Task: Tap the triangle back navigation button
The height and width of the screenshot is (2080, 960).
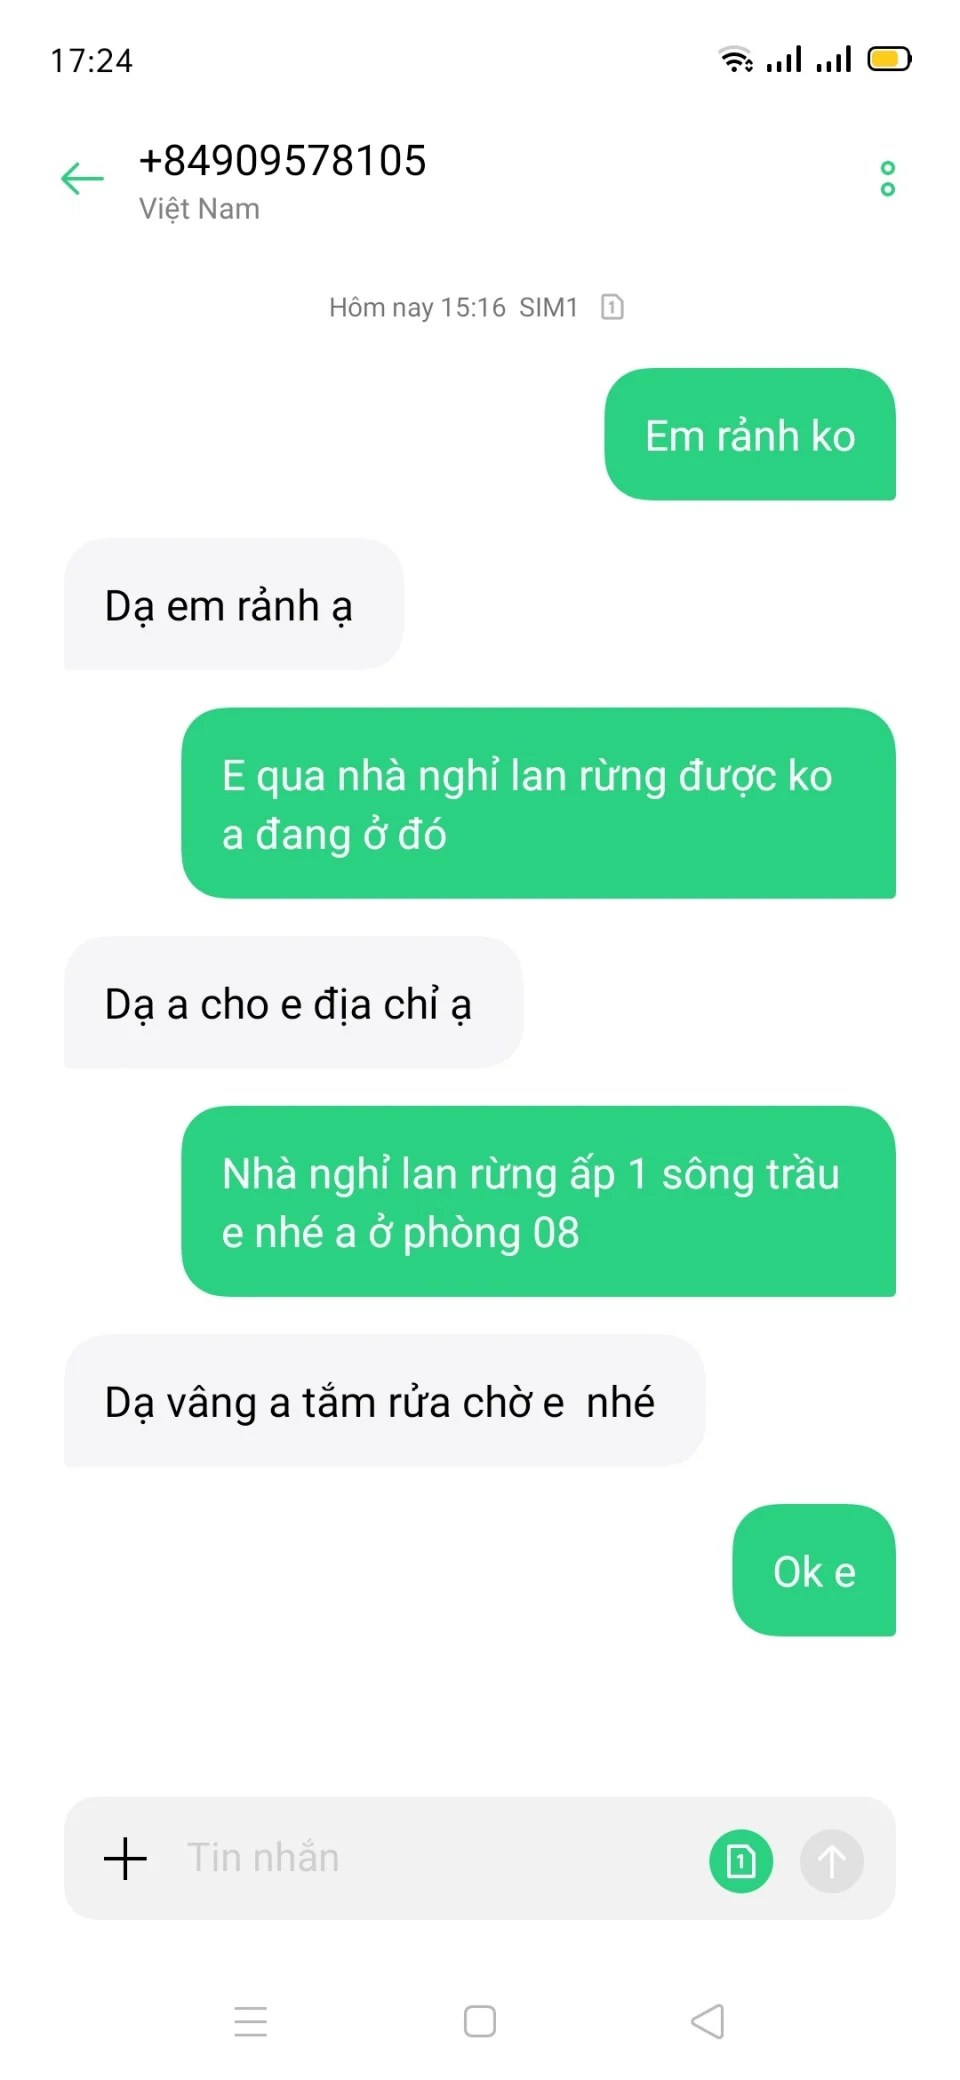Action: 708,2021
